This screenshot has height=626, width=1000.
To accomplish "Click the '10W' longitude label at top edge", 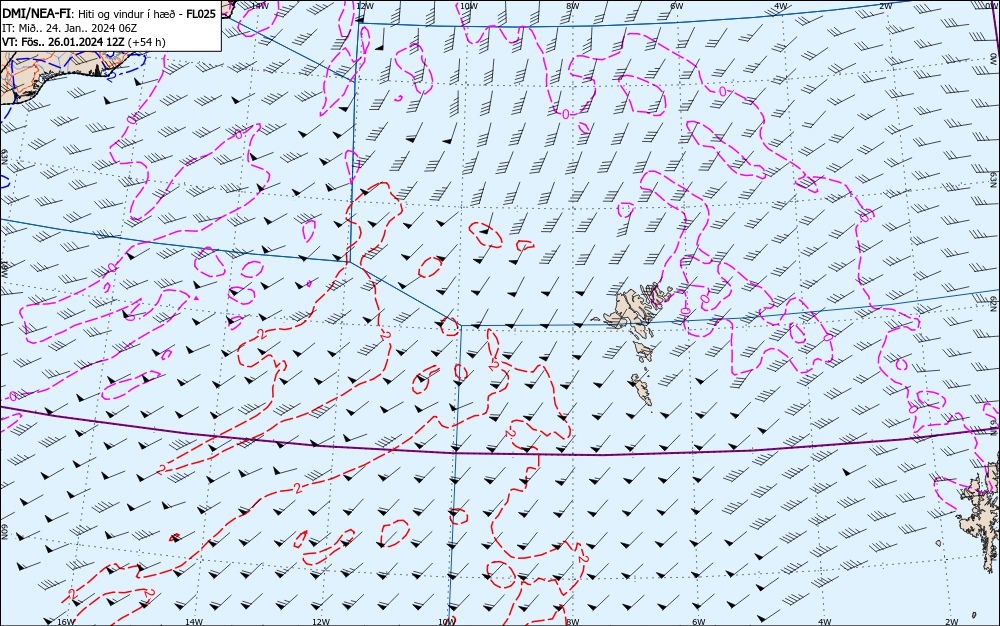I will pyautogui.click(x=468, y=6).
